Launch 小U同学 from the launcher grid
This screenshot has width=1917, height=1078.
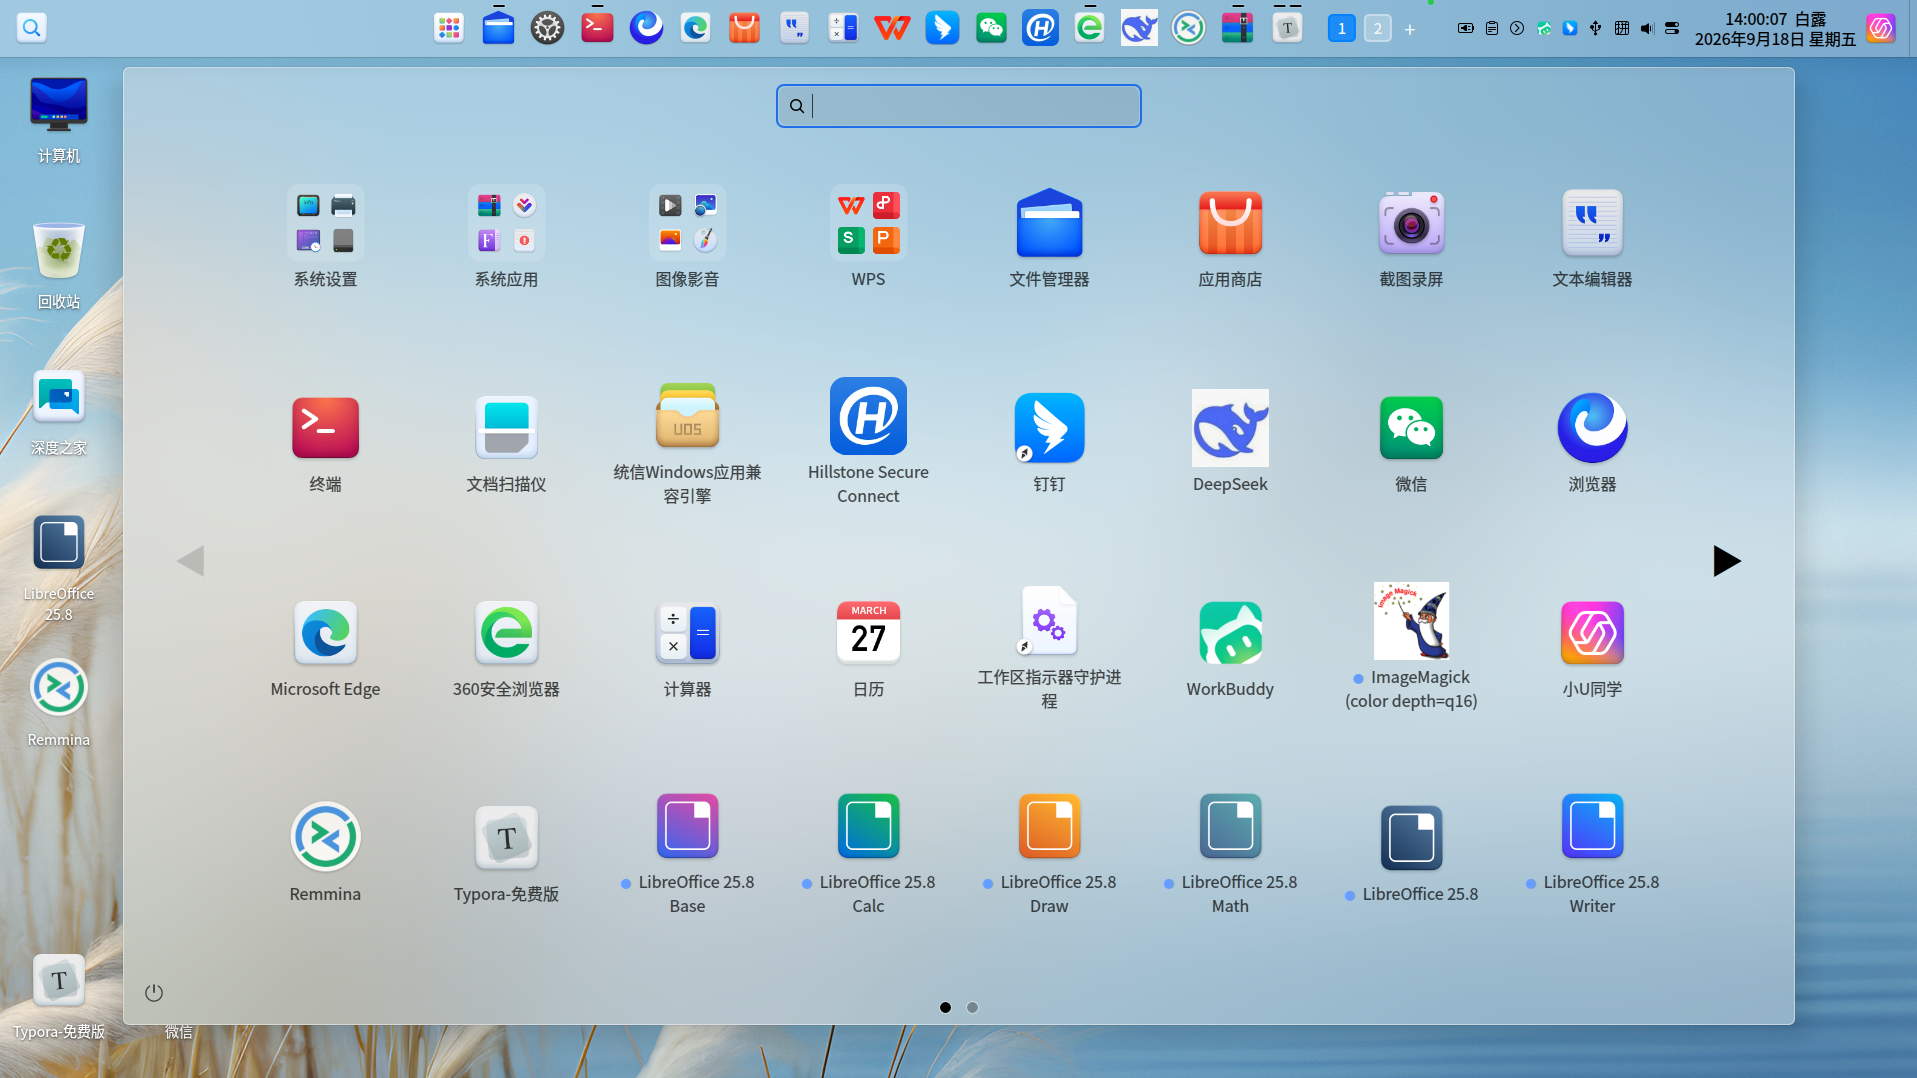[x=1592, y=633]
